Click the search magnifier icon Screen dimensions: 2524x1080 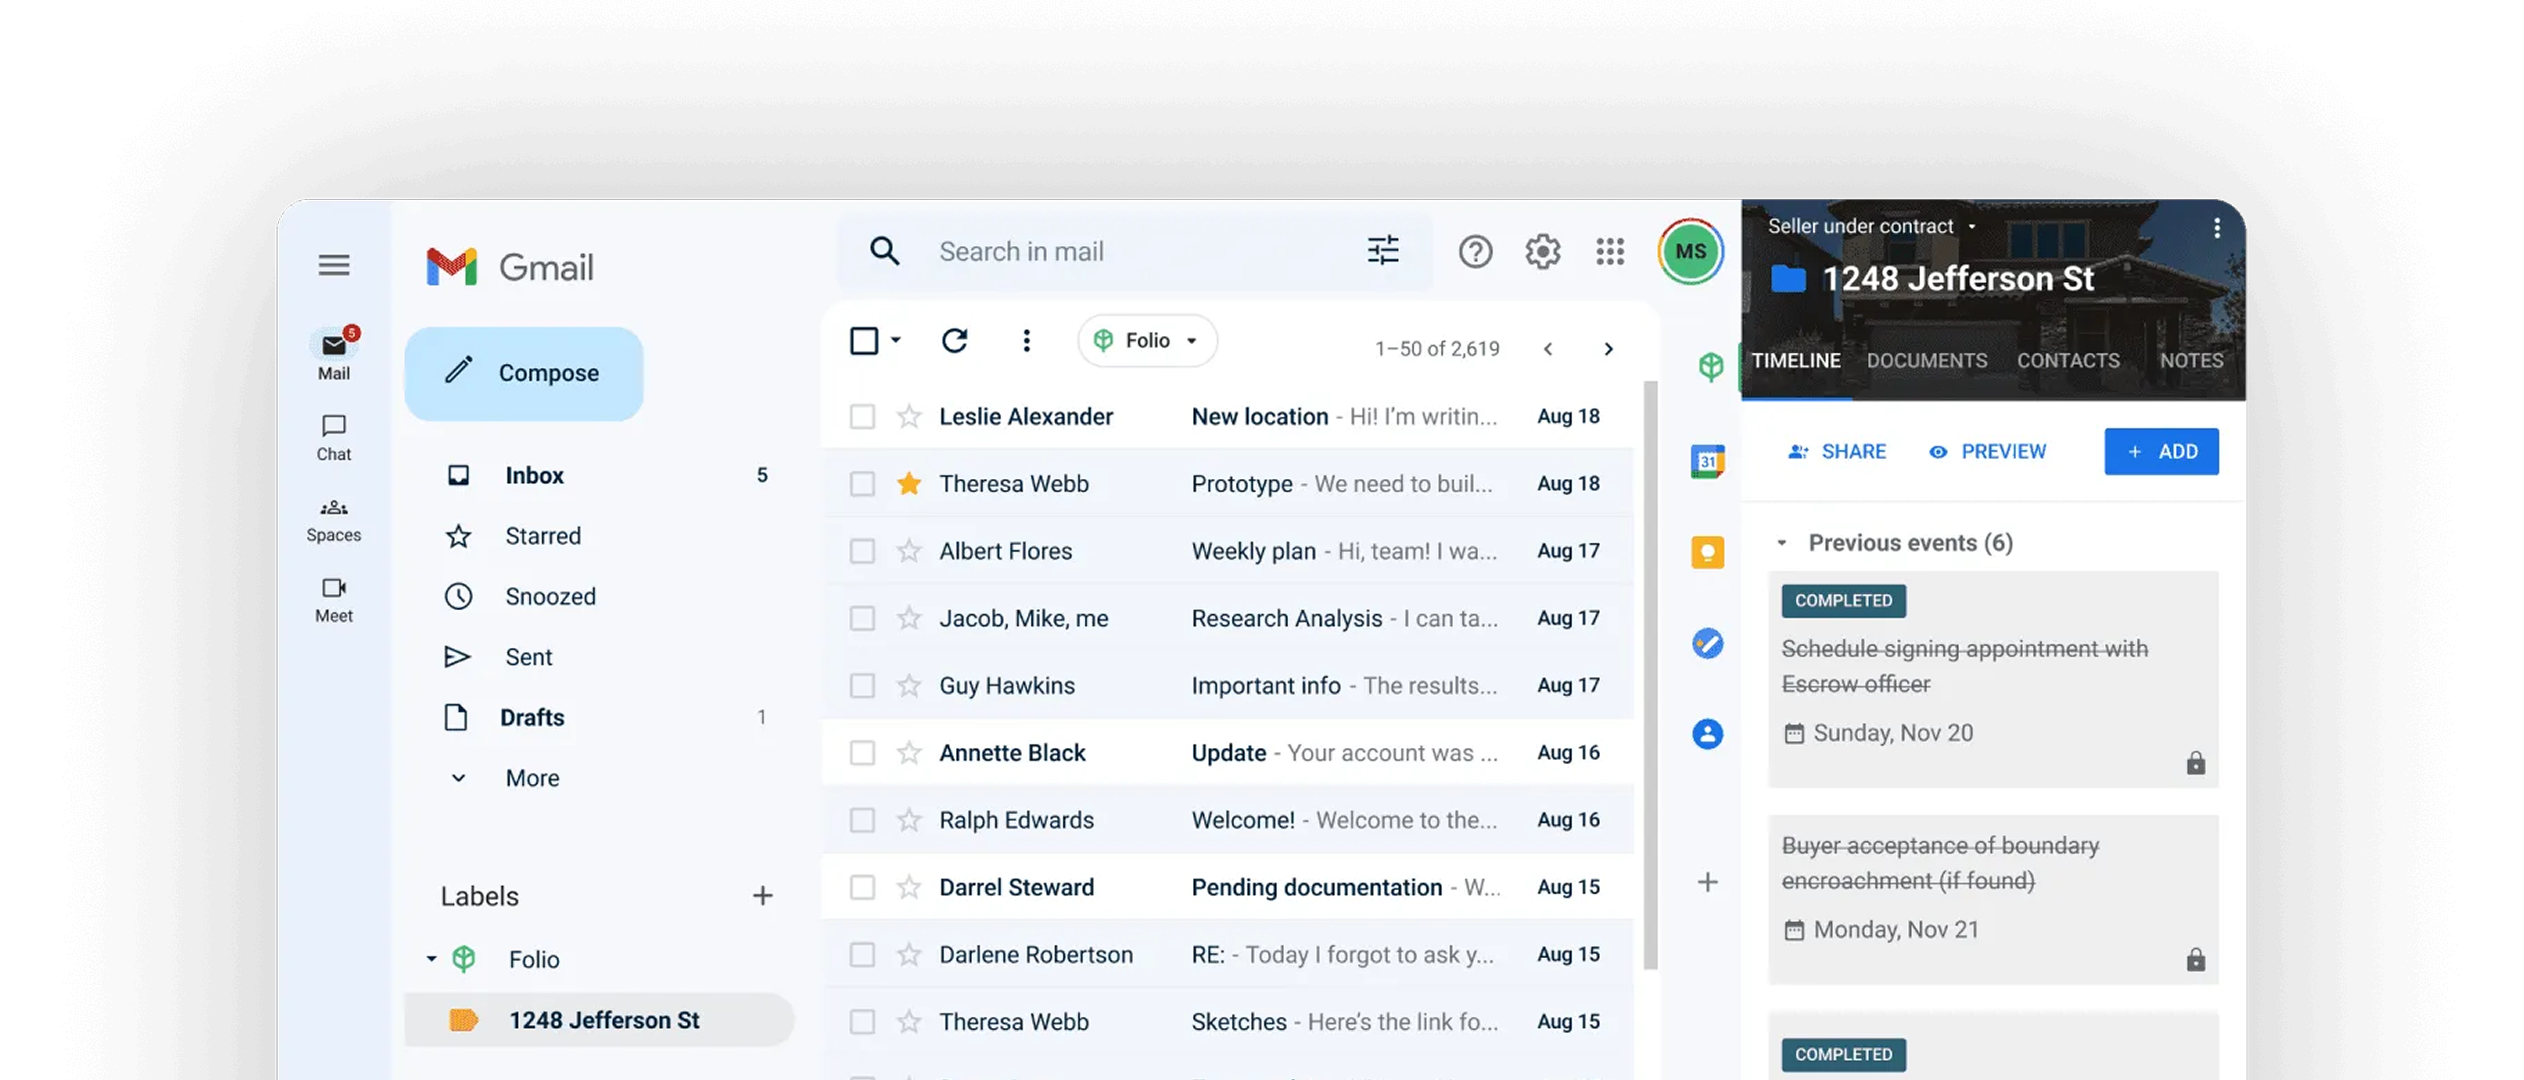click(x=884, y=251)
